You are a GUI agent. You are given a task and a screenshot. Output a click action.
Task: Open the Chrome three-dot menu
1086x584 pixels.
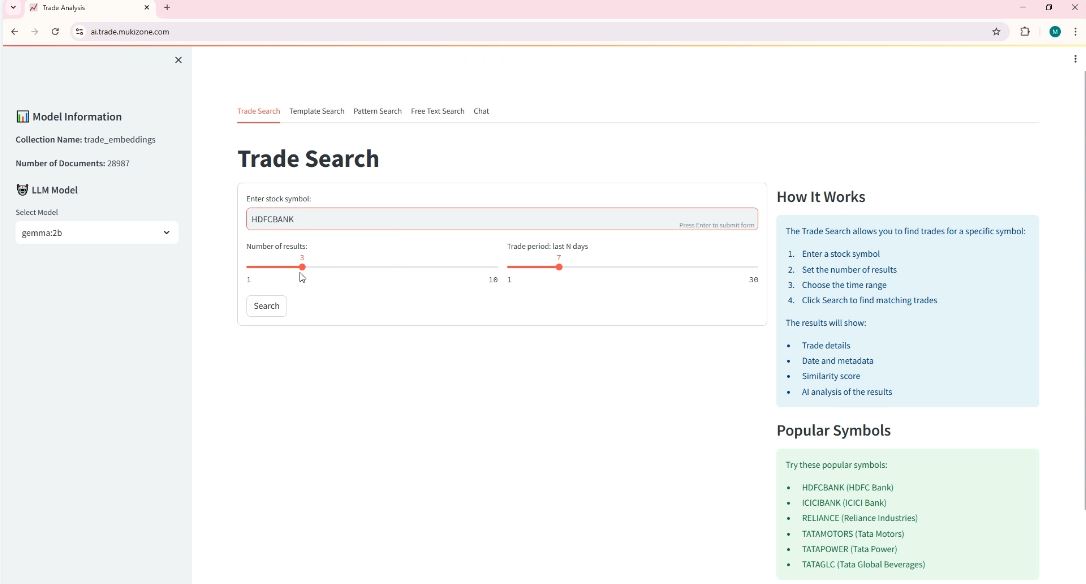click(1075, 32)
